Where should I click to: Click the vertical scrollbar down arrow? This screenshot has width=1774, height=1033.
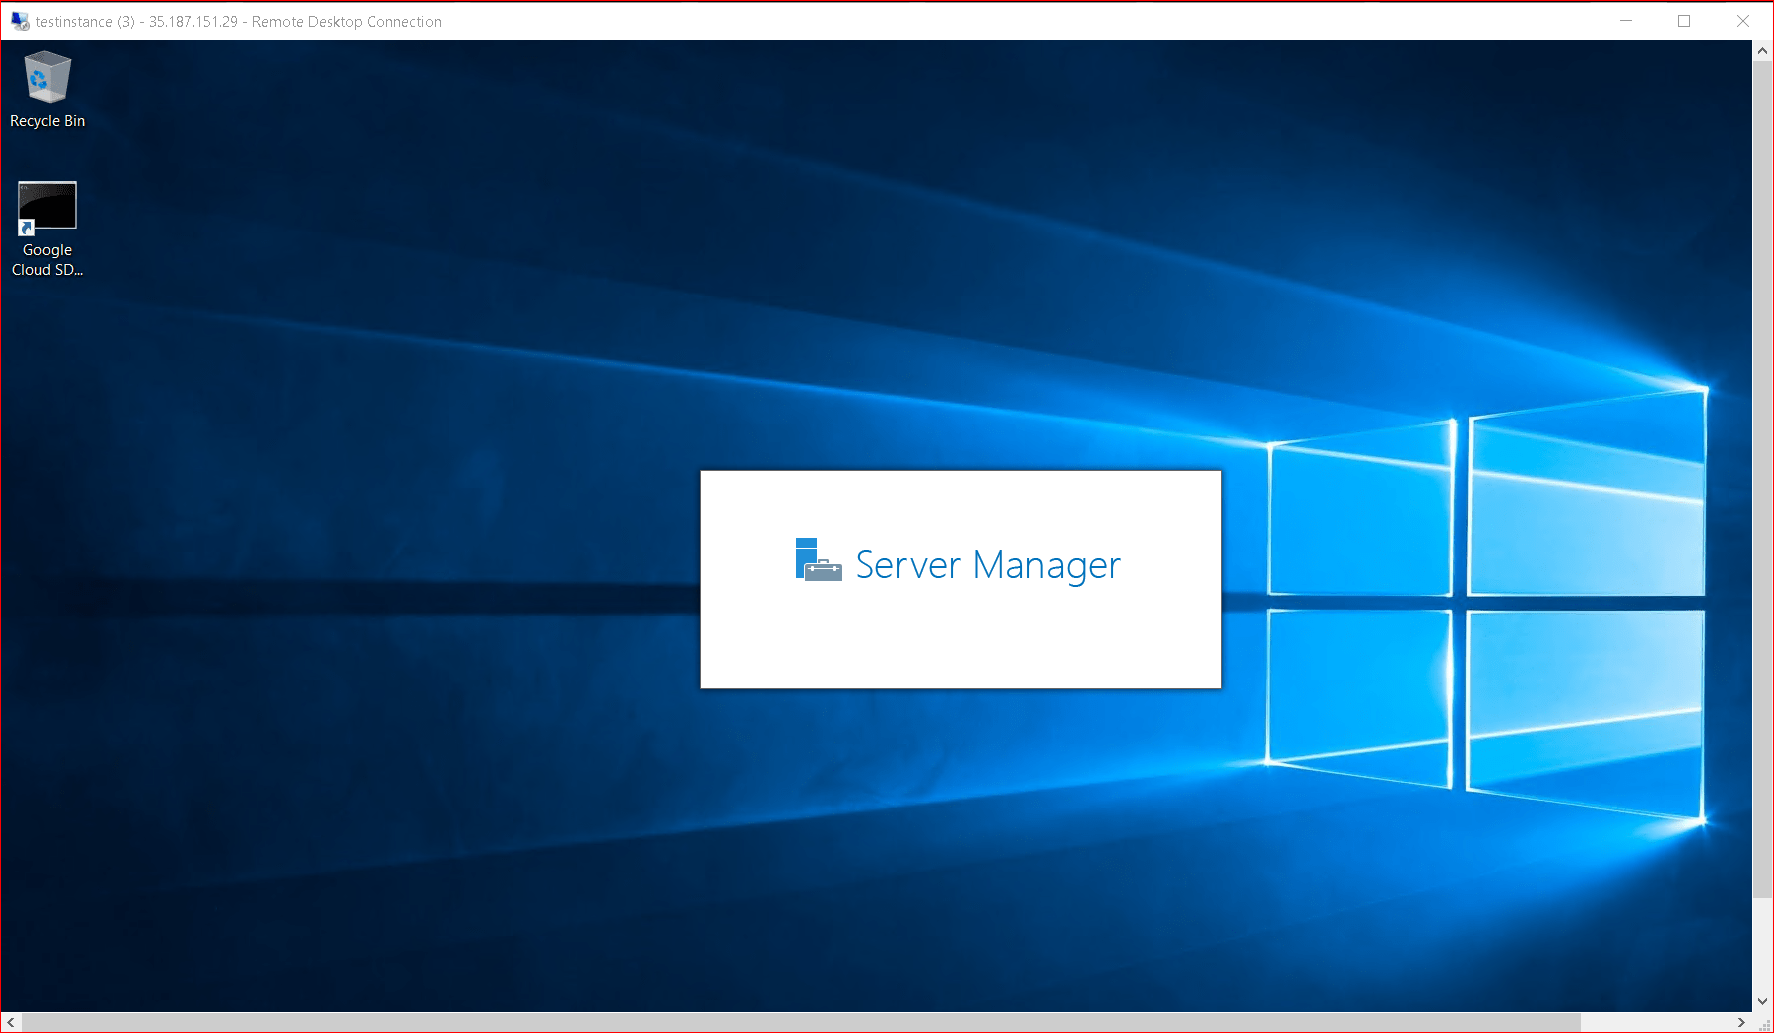(1763, 1001)
